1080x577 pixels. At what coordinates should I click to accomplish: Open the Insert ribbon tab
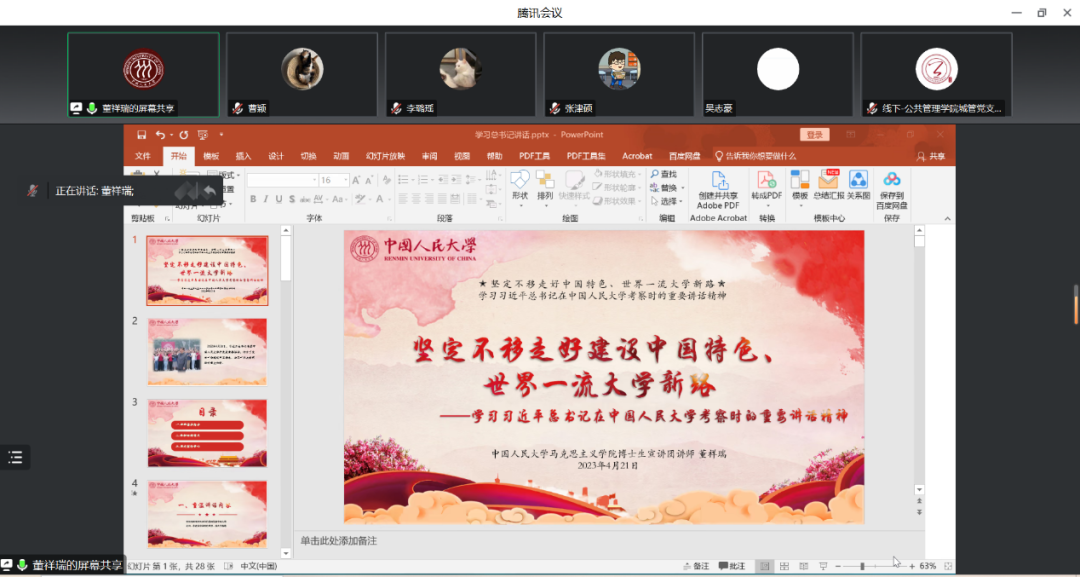click(x=243, y=156)
